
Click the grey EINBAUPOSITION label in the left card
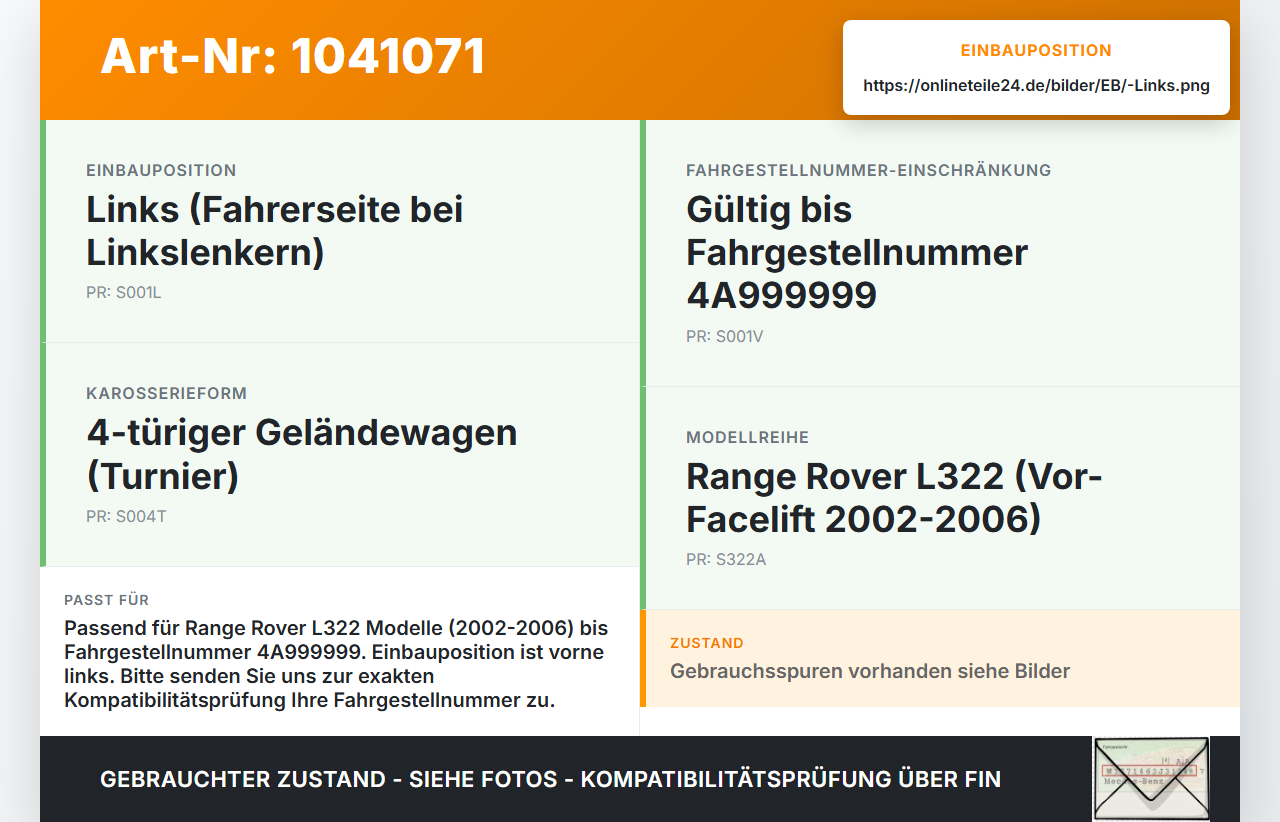point(161,170)
